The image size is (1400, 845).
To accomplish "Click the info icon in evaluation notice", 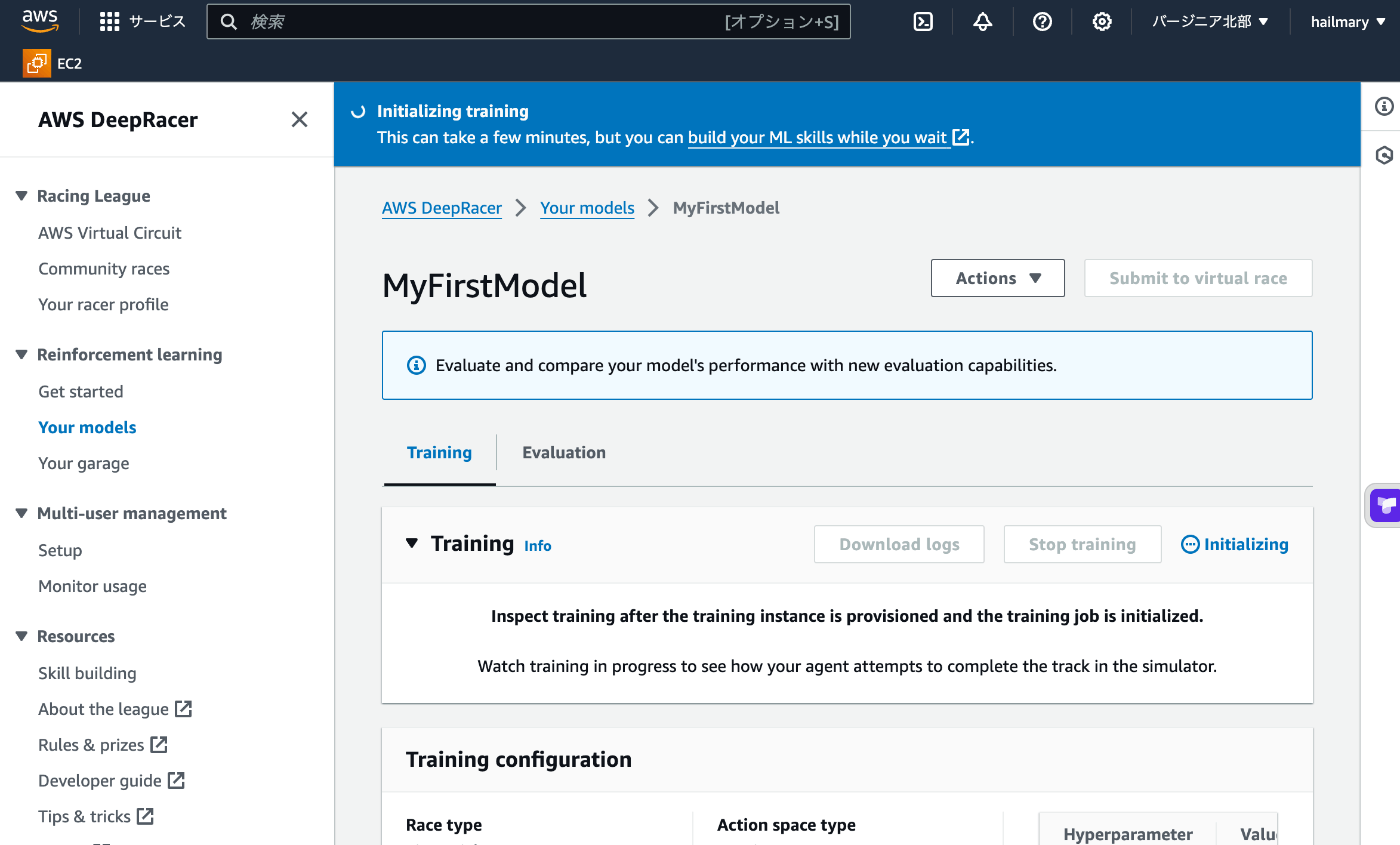I will (417, 366).
